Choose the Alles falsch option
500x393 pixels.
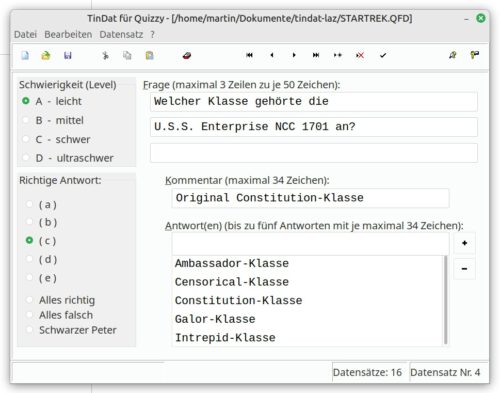(x=60, y=315)
